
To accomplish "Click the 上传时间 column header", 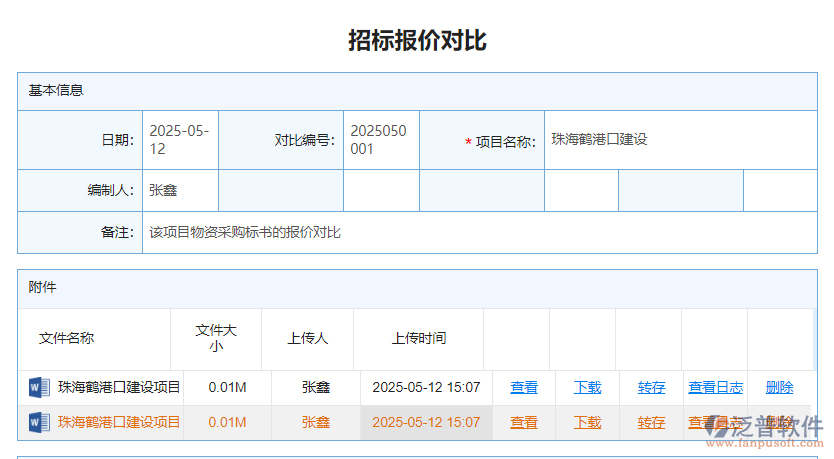I will 419,338.
